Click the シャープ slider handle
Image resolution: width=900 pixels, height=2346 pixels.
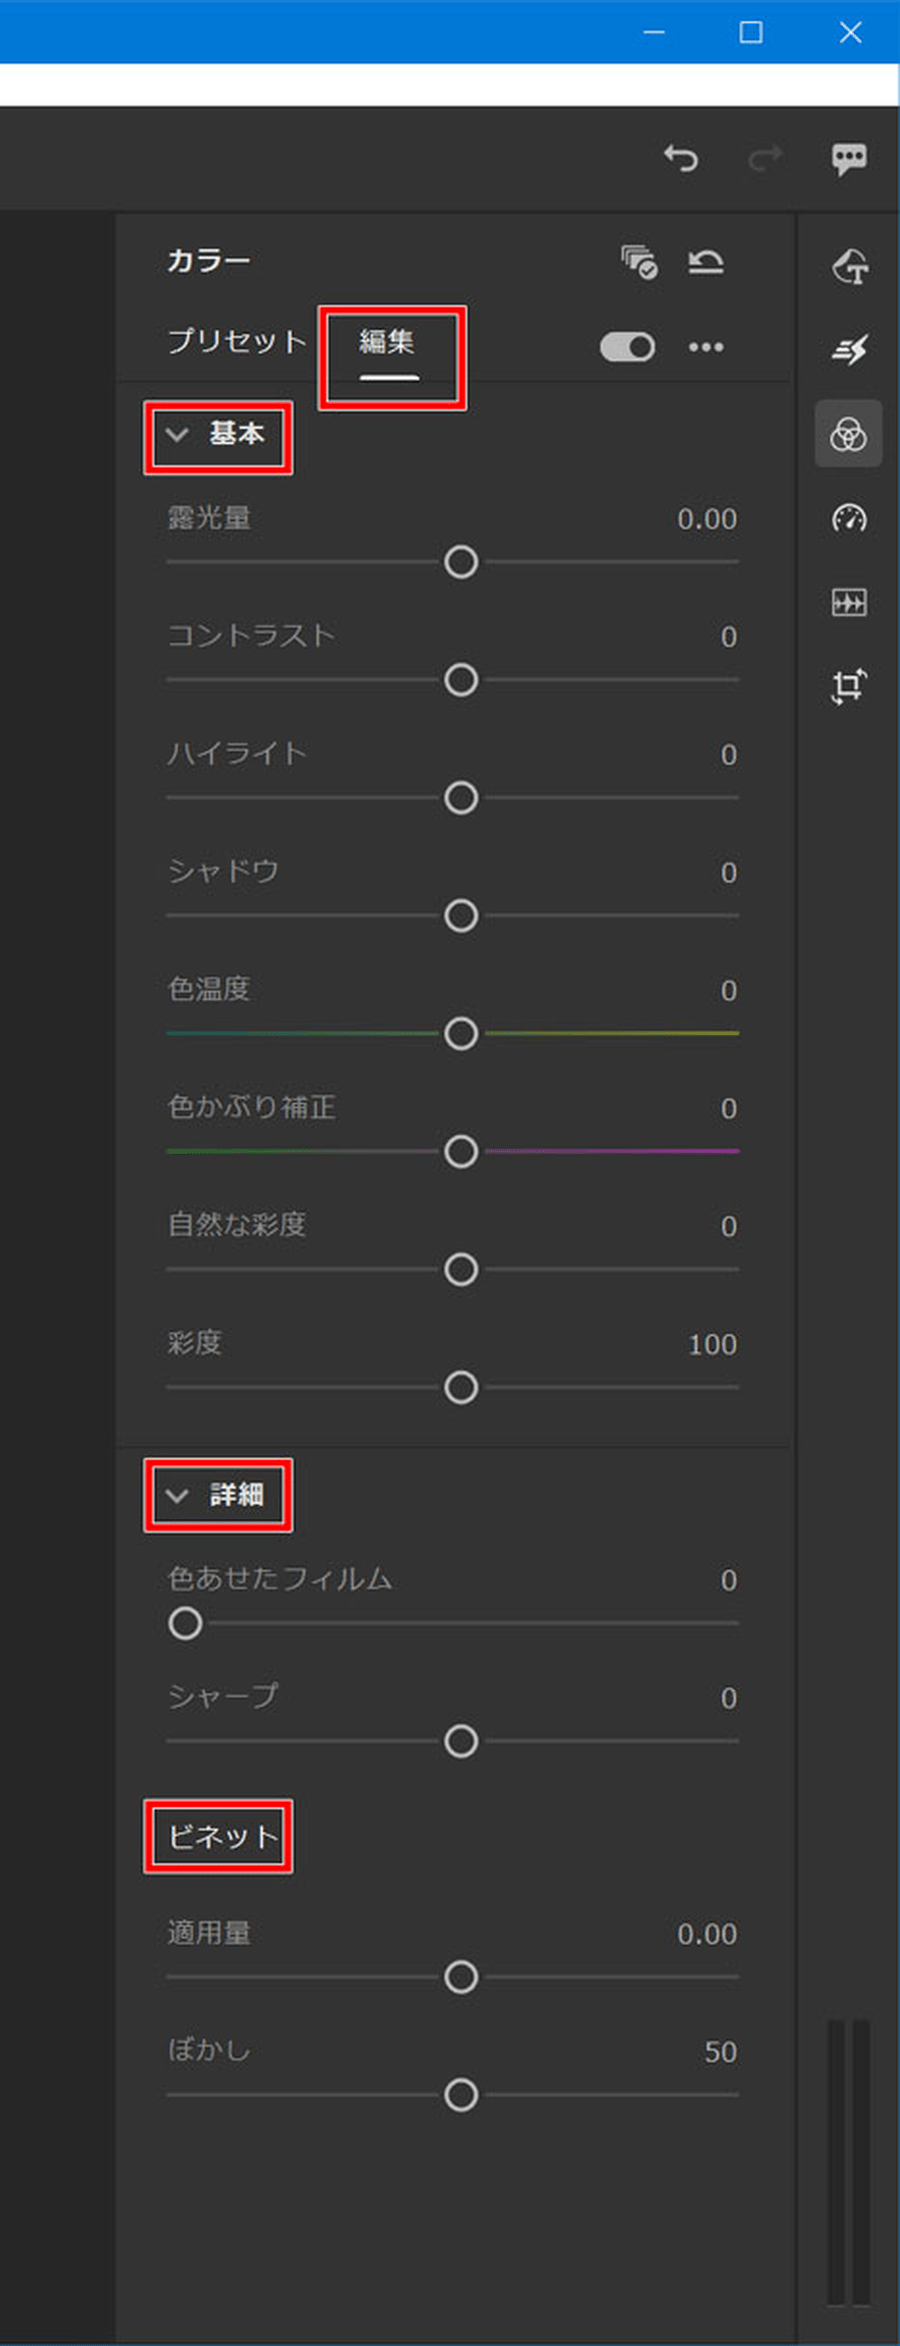(x=461, y=1742)
